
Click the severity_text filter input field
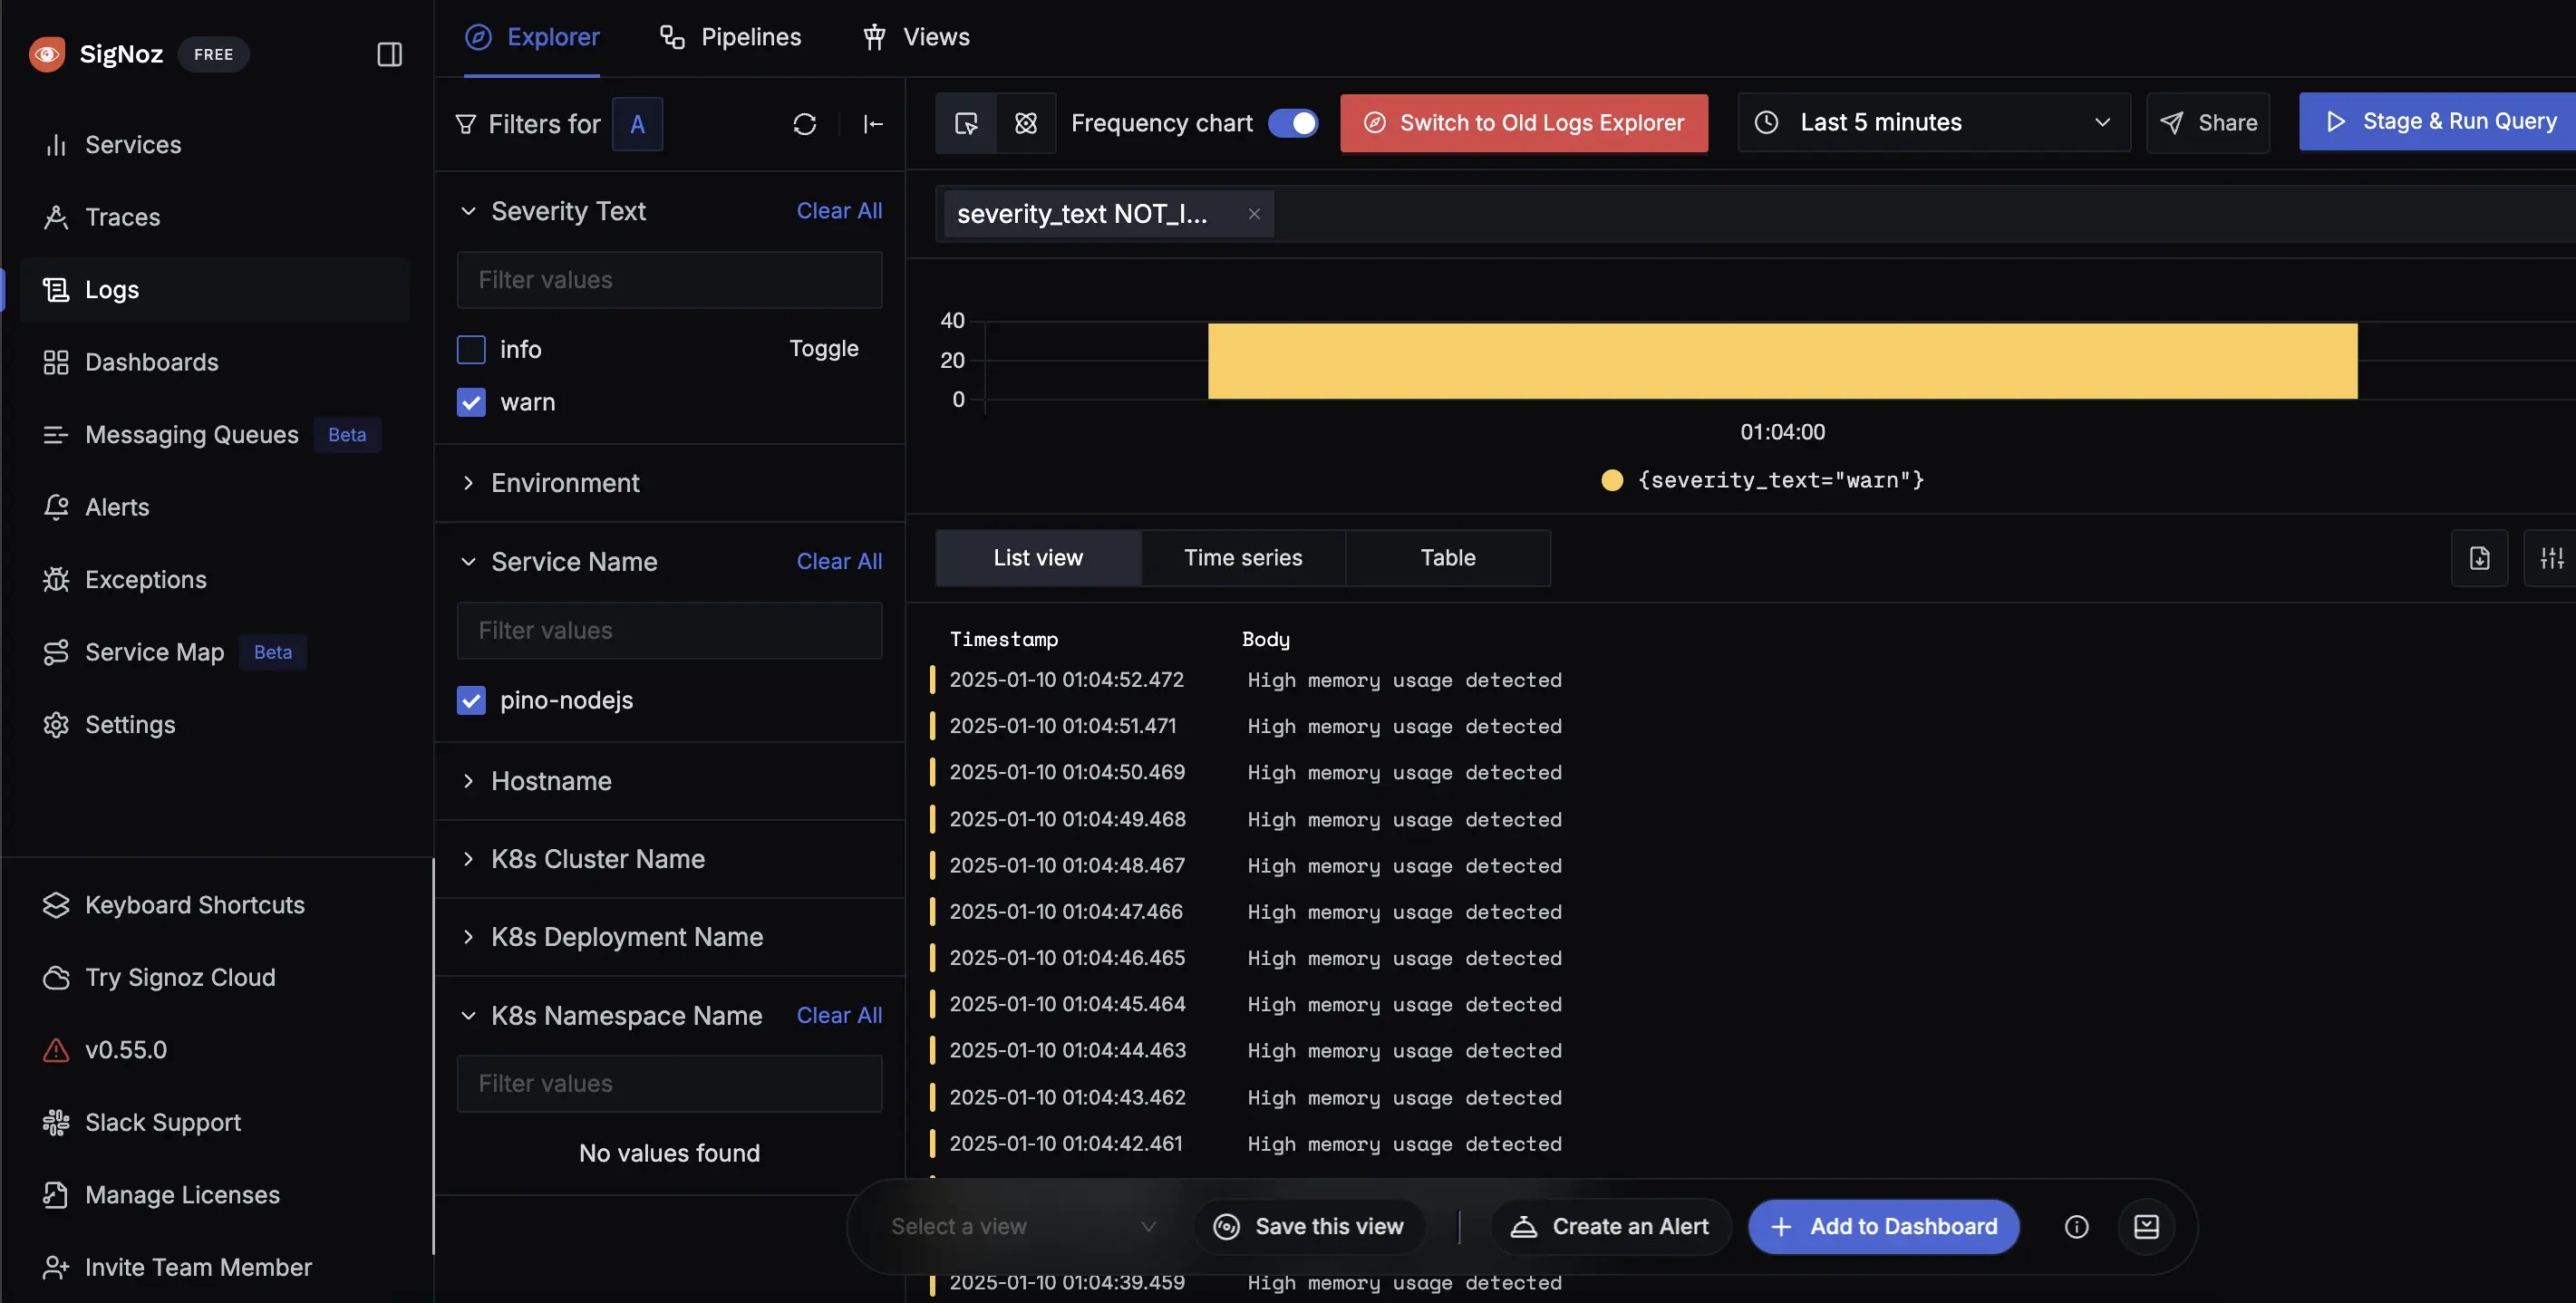click(x=670, y=279)
